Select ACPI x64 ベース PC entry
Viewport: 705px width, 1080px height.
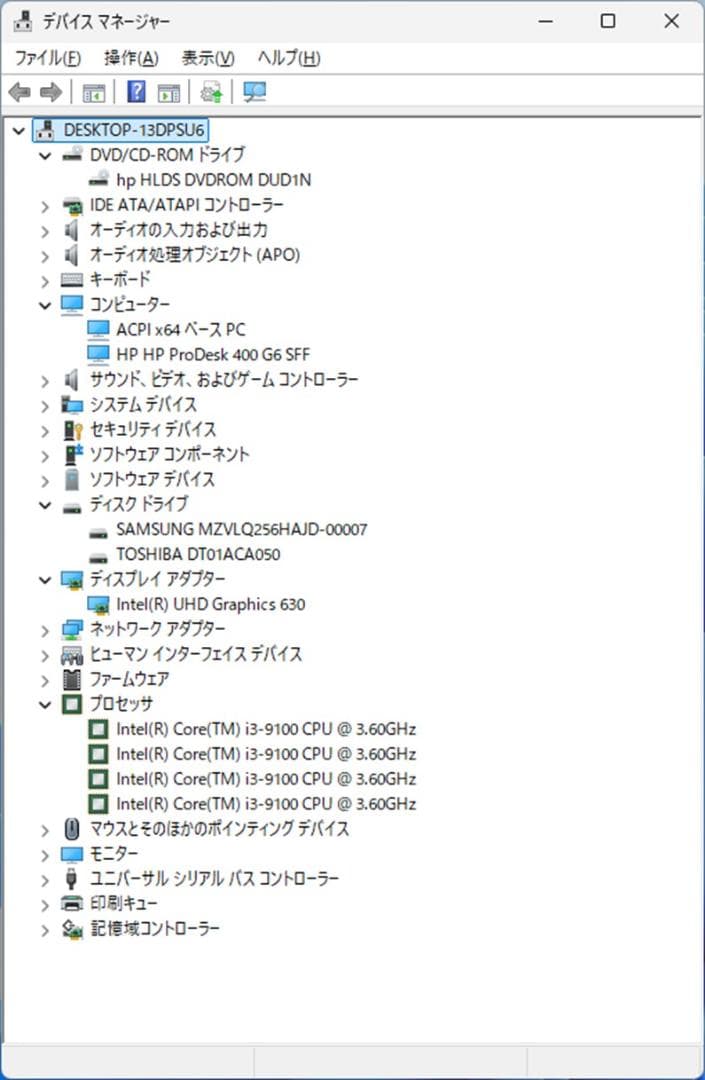coord(180,329)
